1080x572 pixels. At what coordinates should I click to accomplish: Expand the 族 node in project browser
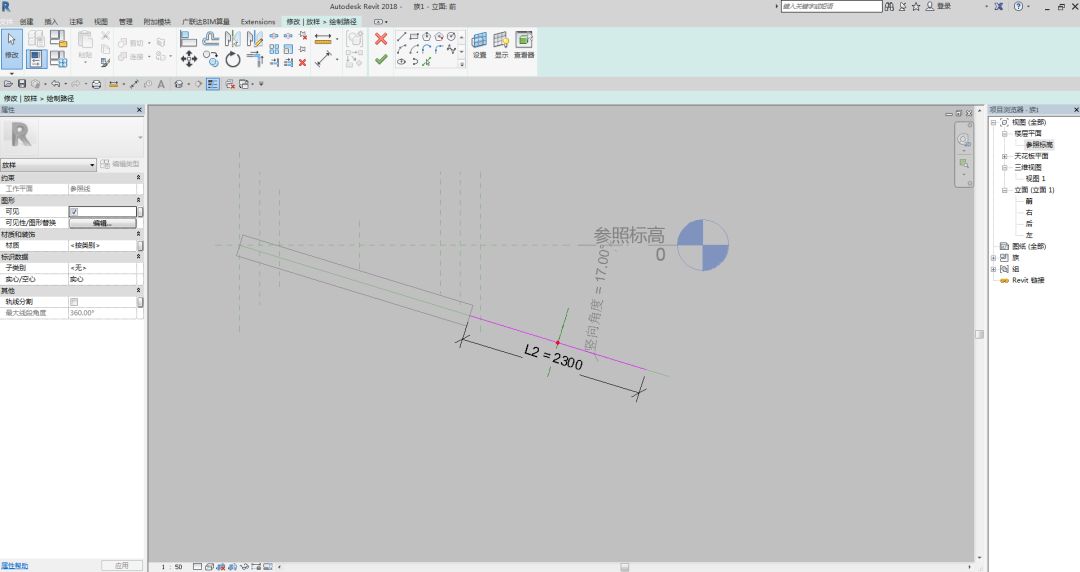tap(993, 258)
